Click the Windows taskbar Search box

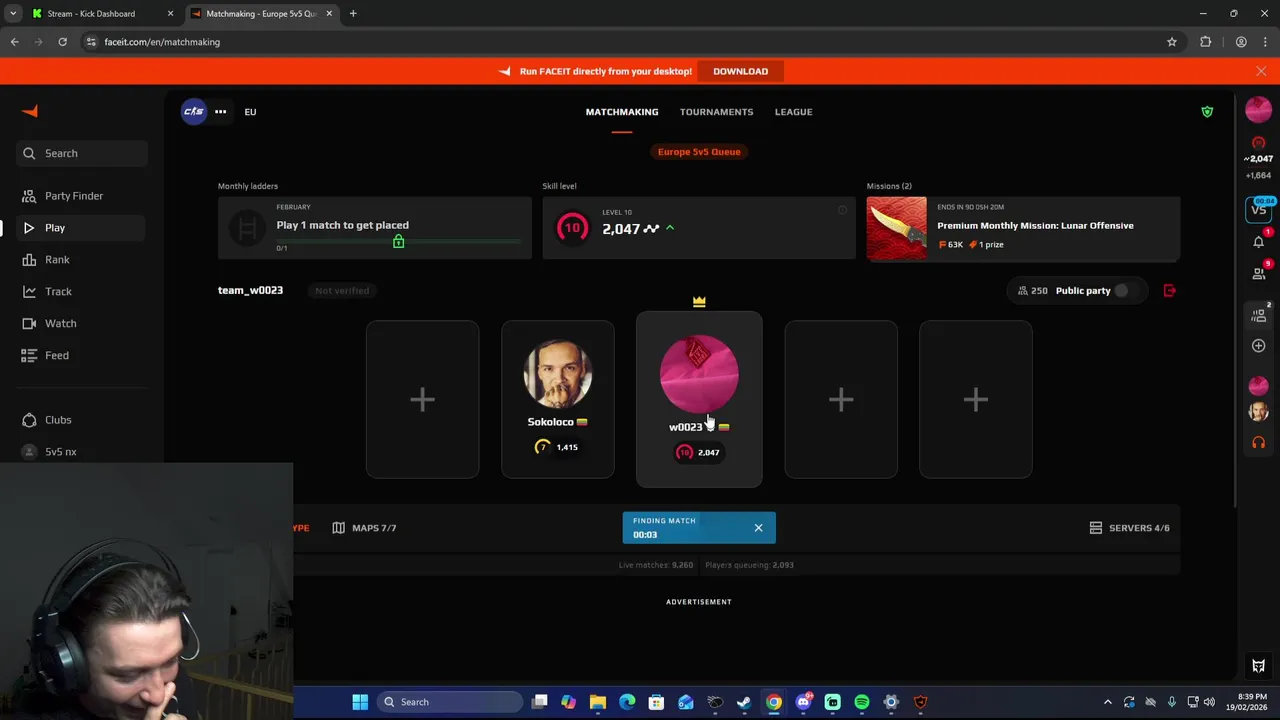[450, 702]
